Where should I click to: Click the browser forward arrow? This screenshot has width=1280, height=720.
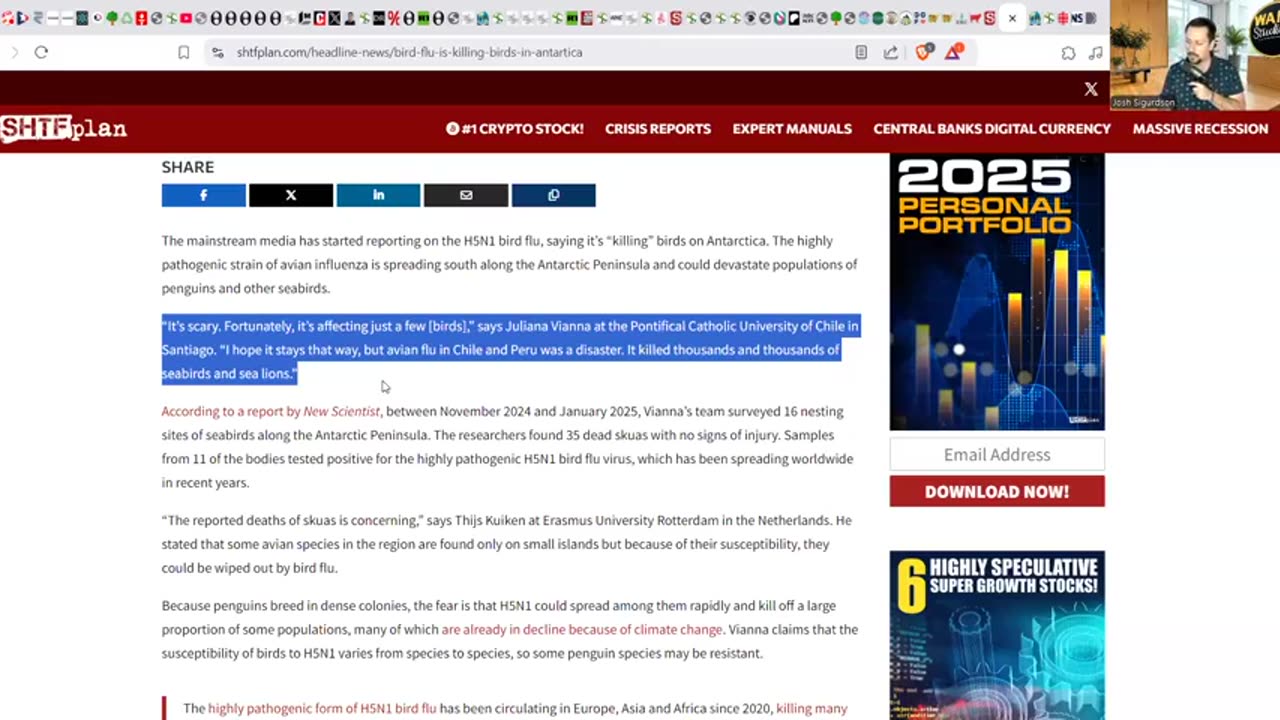click(14, 52)
